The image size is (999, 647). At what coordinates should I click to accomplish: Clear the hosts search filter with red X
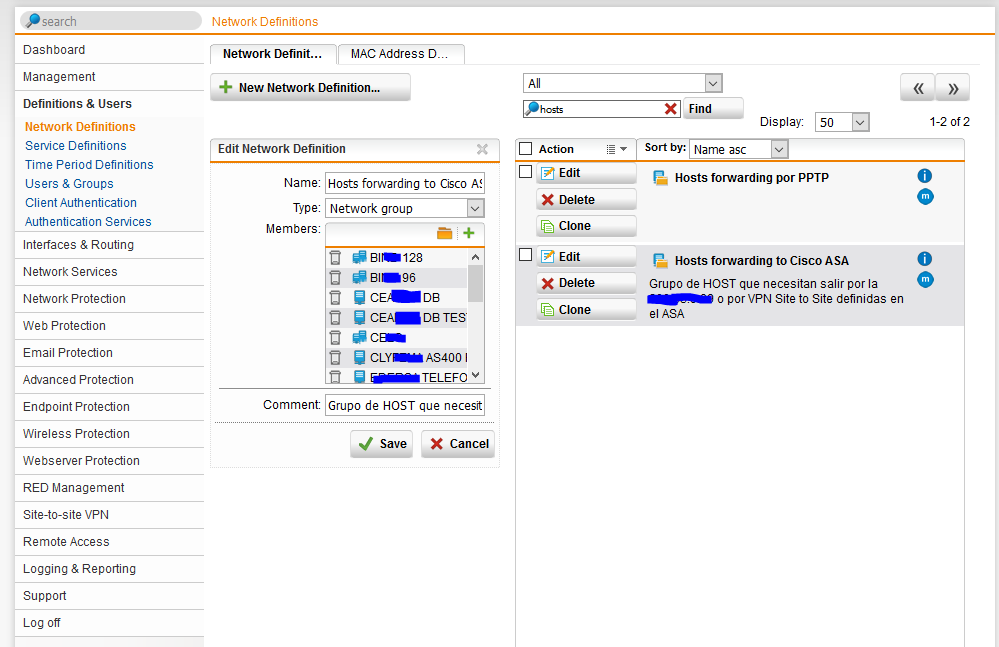tap(671, 109)
